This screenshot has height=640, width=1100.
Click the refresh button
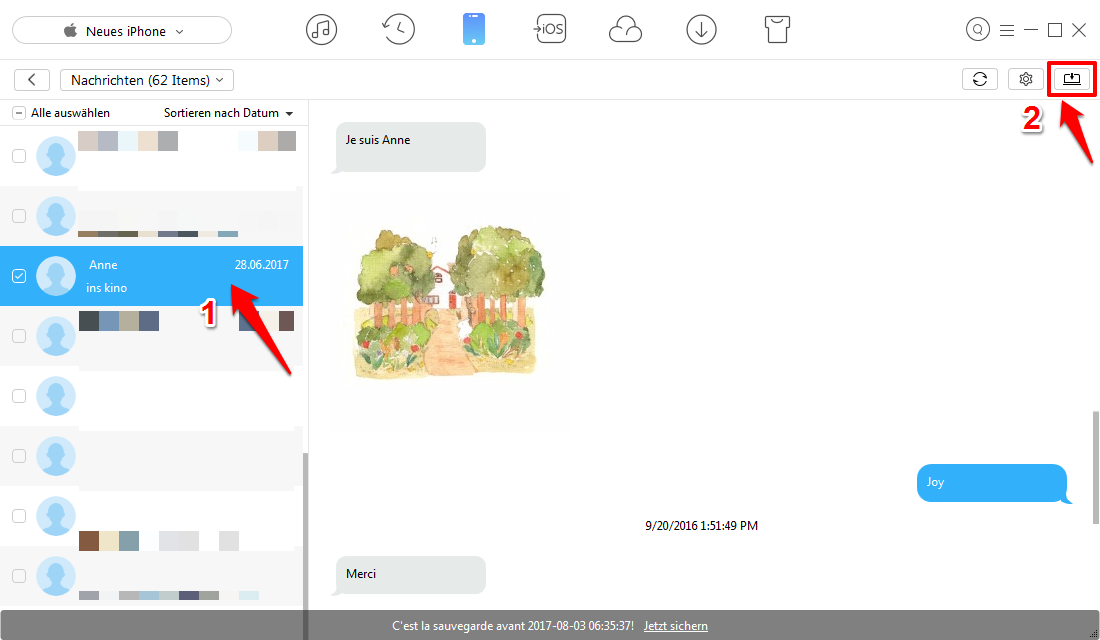tap(980, 79)
